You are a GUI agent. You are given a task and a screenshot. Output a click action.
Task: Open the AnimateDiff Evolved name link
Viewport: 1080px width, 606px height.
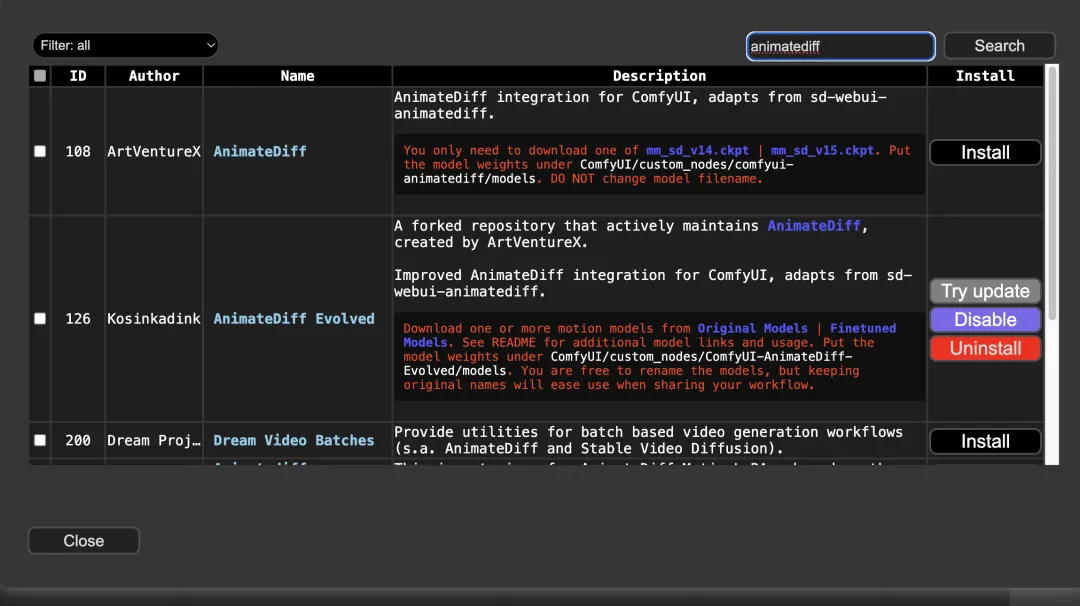pyautogui.click(x=294, y=319)
